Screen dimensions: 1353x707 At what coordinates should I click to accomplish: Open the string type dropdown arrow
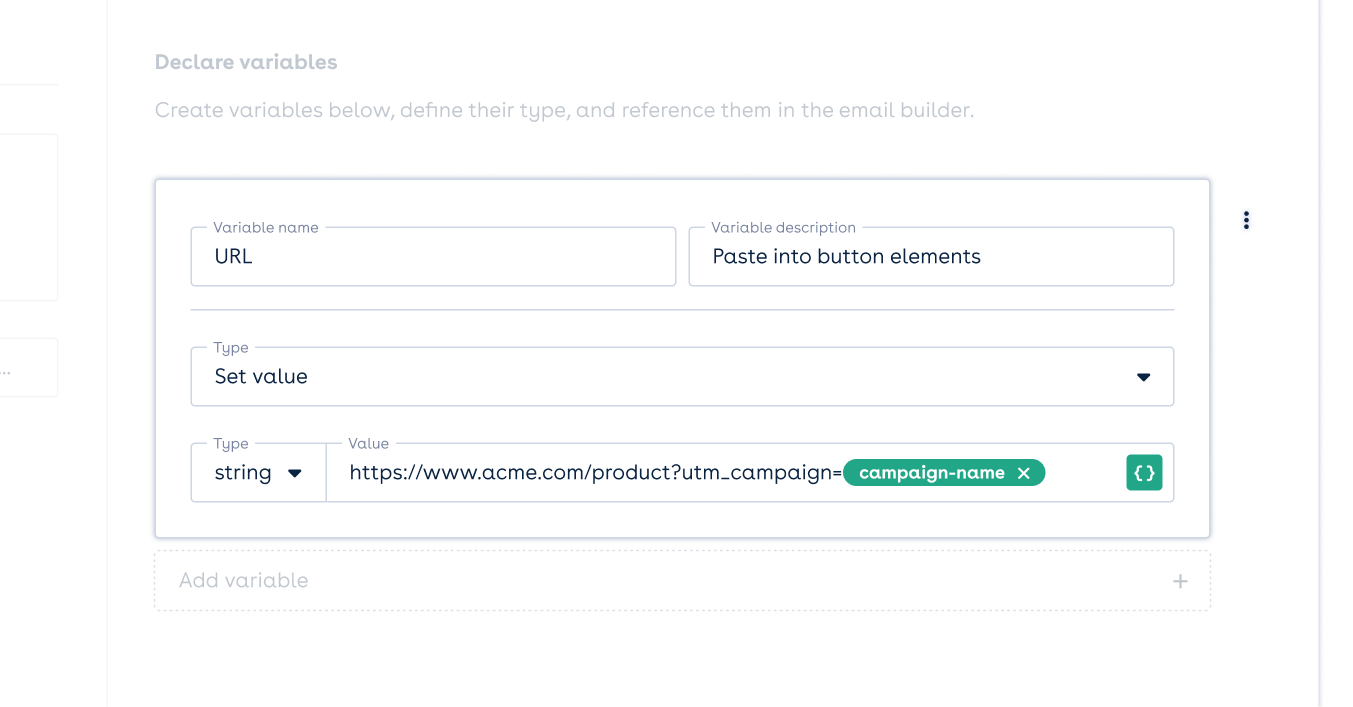click(x=295, y=473)
